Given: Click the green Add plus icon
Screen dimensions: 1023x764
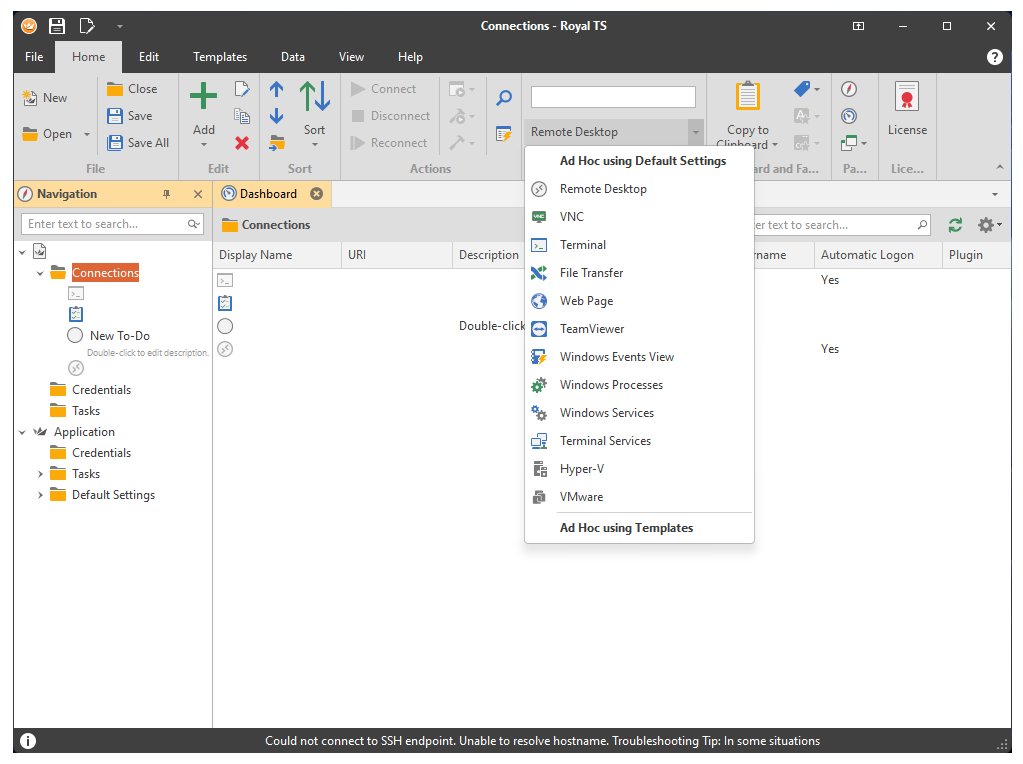Looking at the screenshot, I should point(203,97).
